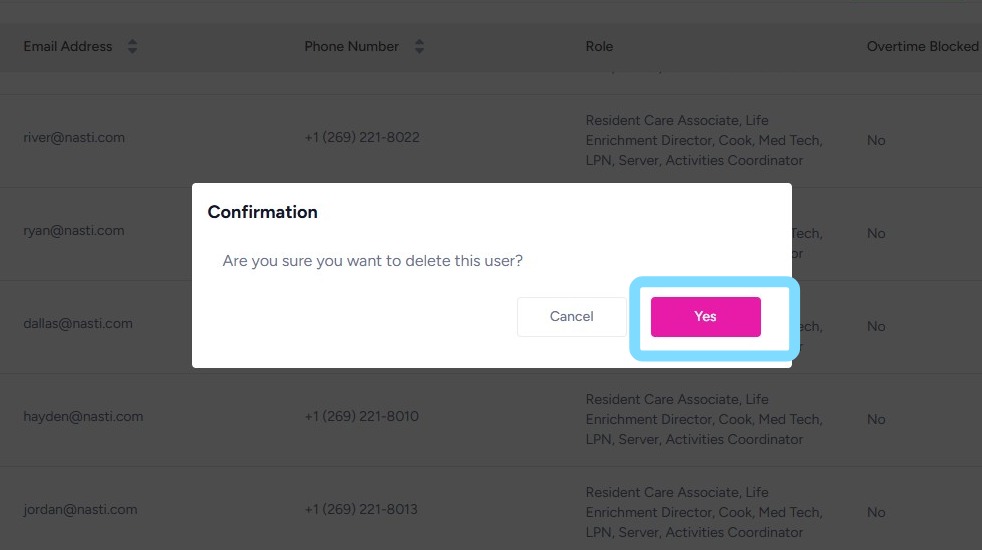The height and width of the screenshot is (550, 982).
Task: Click the delete user confirmation message
Action: click(x=372, y=261)
